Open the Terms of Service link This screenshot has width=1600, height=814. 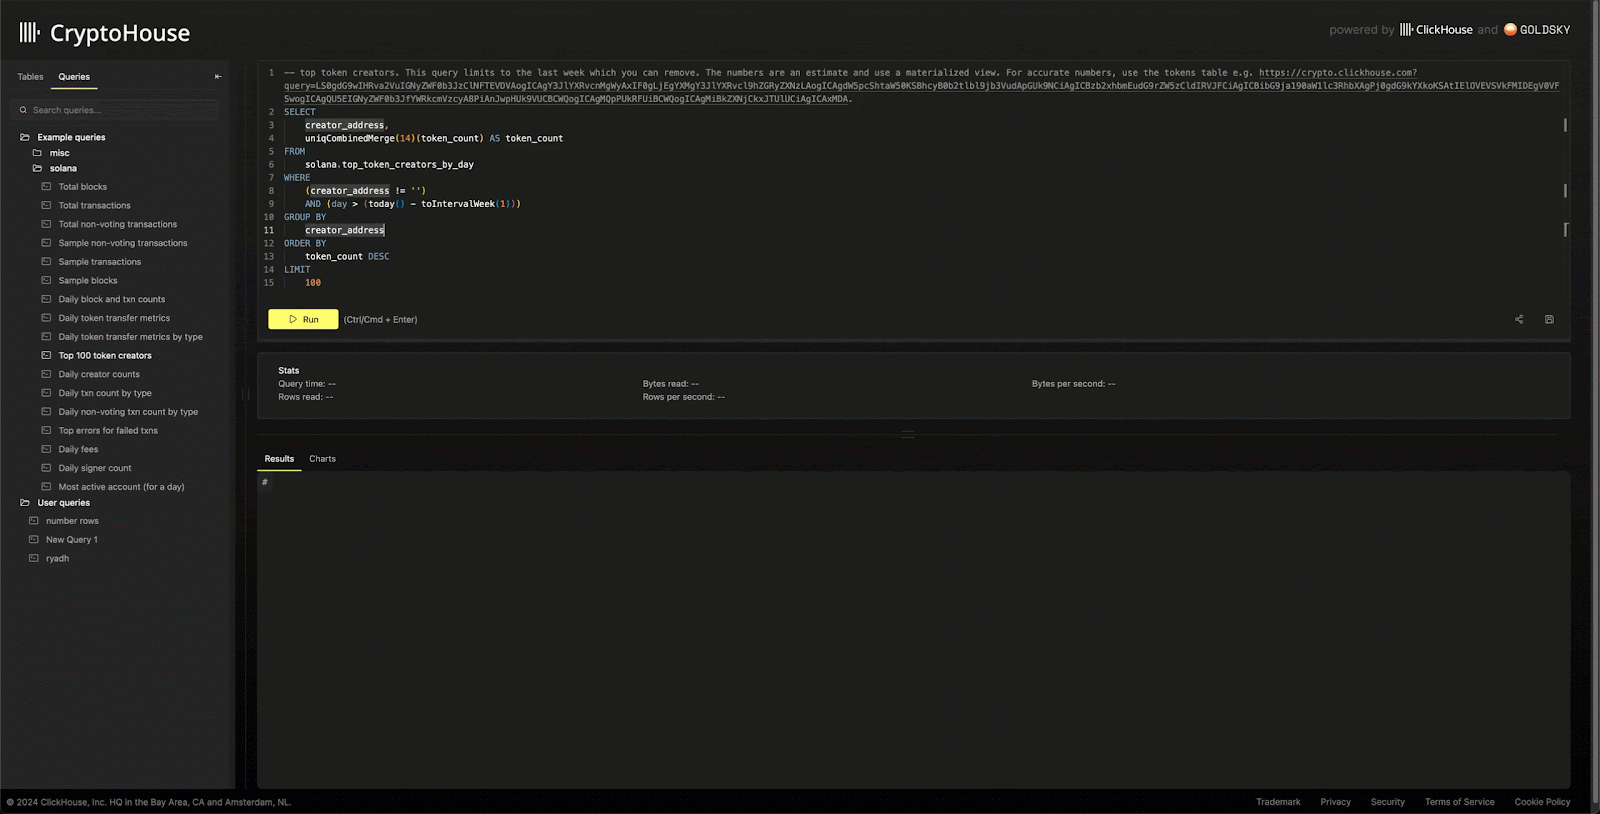click(1459, 802)
